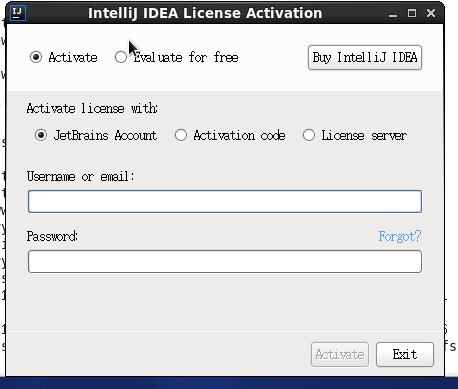Viewport: 458px width, 389px height.
Task: Focus the Password input field
Action: pos(225,261)
